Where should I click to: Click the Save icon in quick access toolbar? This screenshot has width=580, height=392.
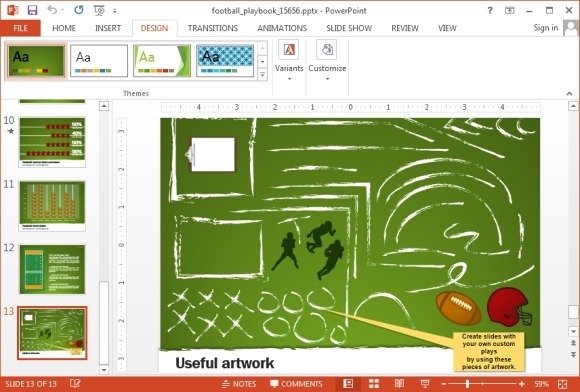click(33, 10)
